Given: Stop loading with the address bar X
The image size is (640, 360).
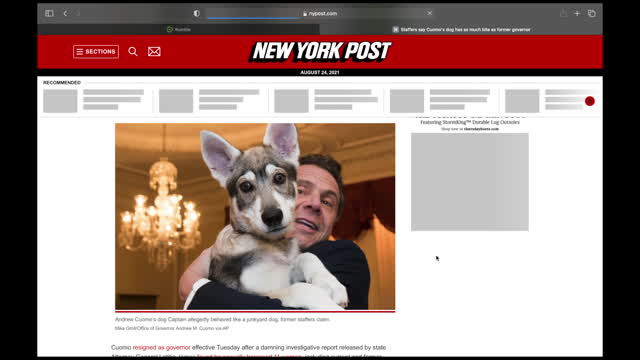Looking at the screenshot, I should 429,13.
